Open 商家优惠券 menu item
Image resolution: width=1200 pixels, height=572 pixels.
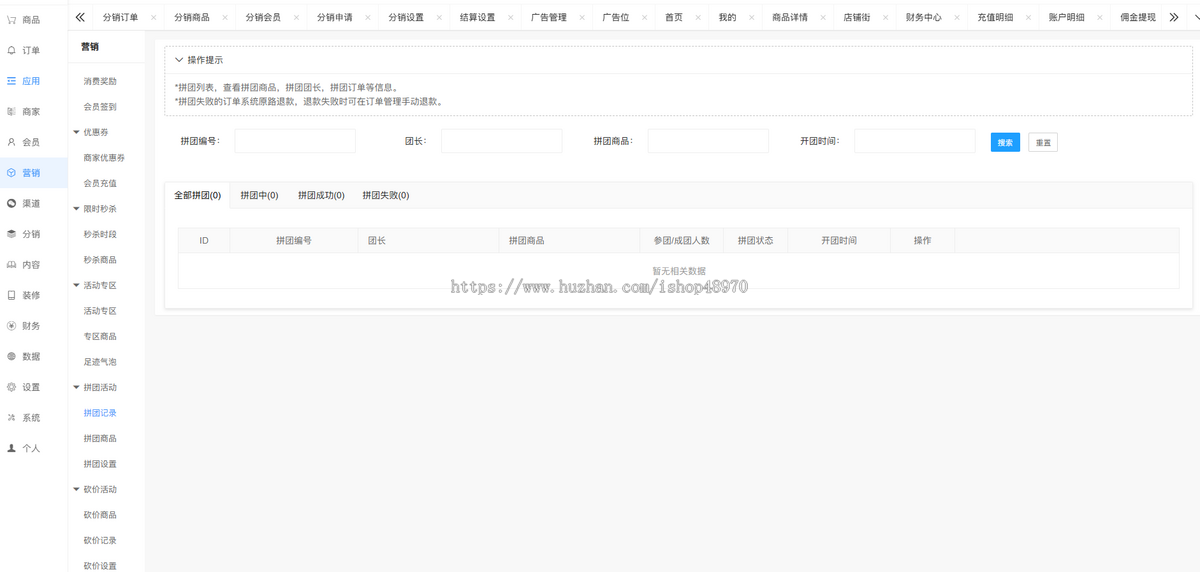click(104, 158)
